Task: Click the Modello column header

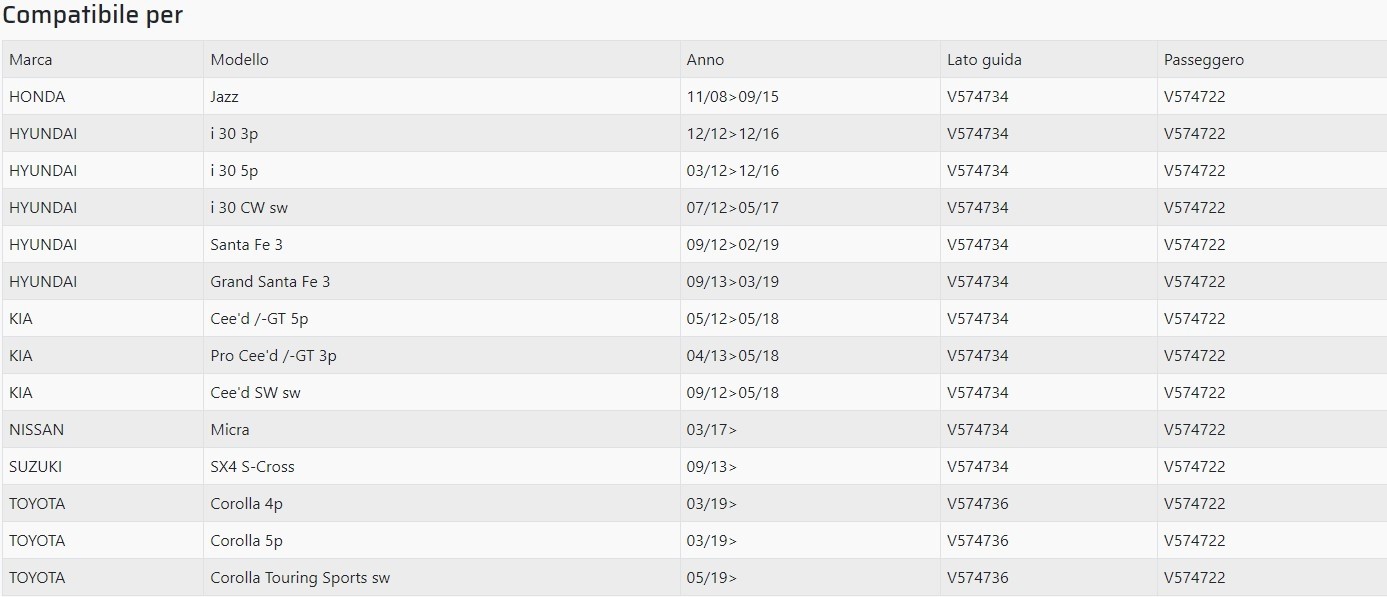Action: [239, 60]
